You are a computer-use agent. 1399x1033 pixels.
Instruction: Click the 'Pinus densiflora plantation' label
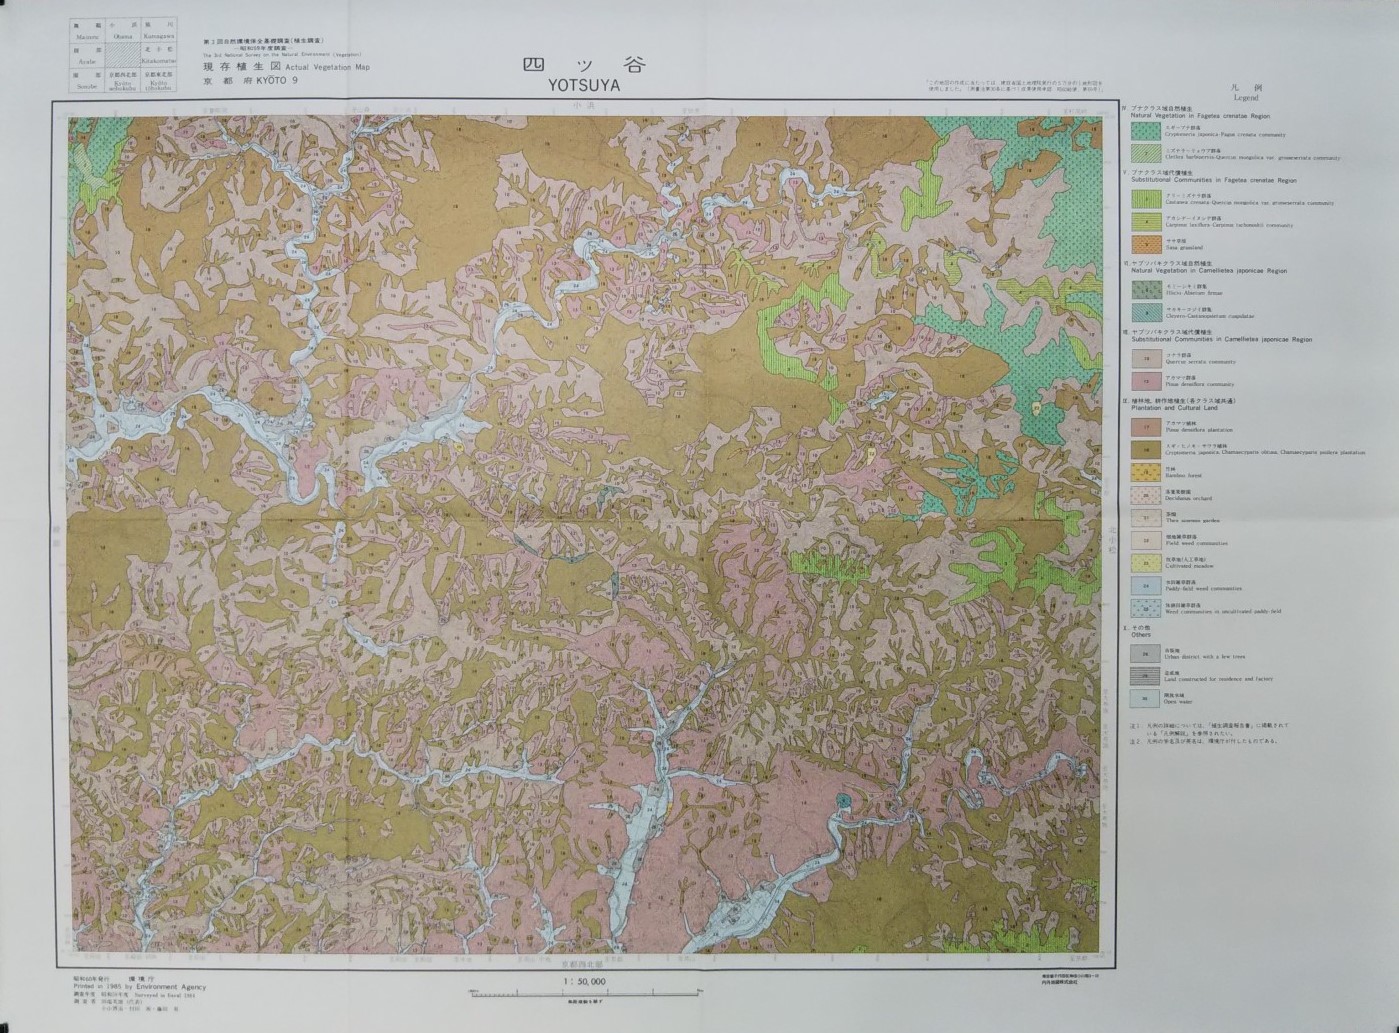(x=1199, y=430)
